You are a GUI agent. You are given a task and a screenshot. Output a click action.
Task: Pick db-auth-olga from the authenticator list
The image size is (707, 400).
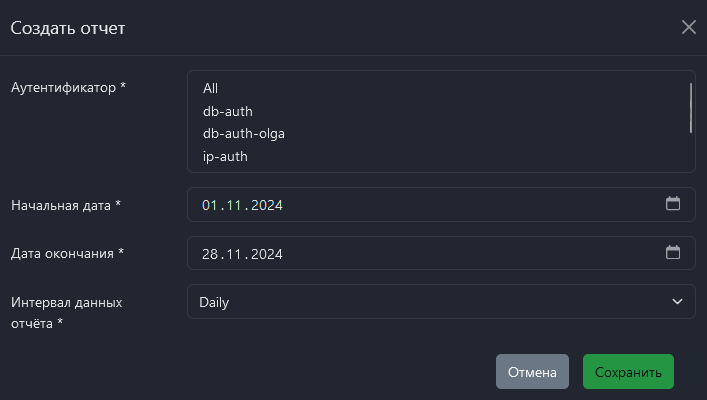point(236,133)
